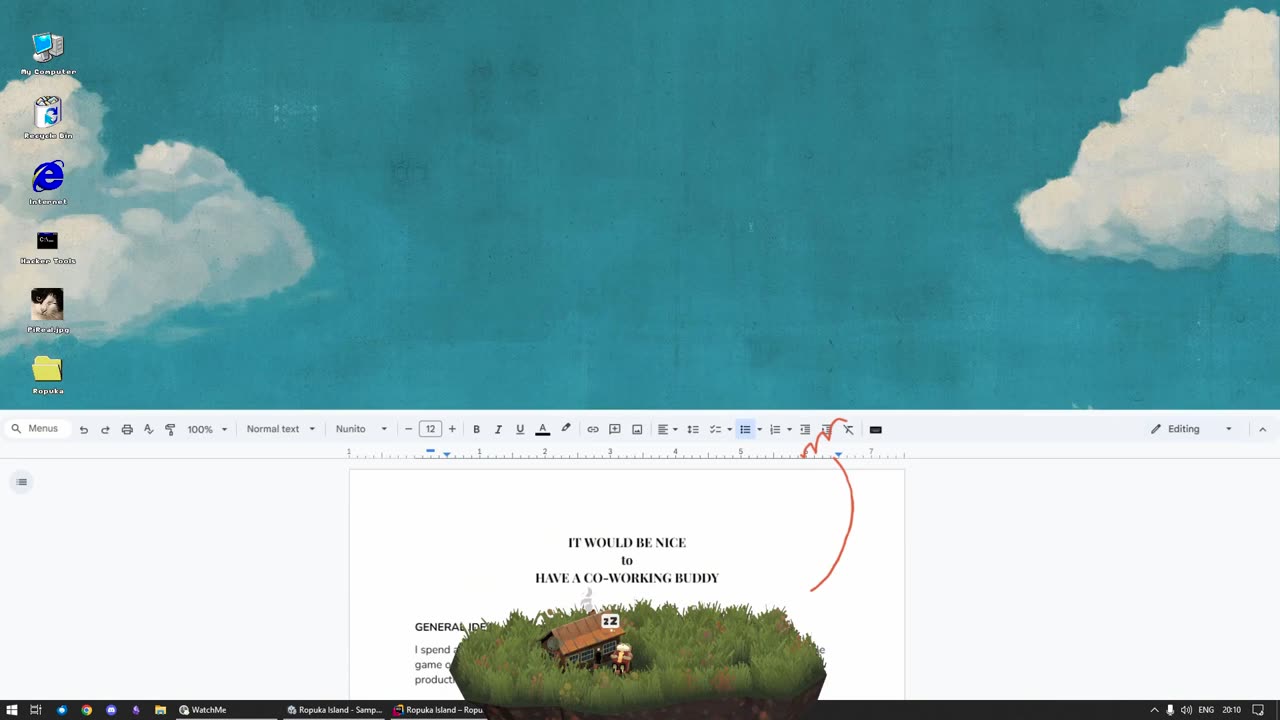Image resolution: width=1280 pixels, height=720 pixels.
Task: Toggle bold formatting
Action: click(x=476, y=430)
